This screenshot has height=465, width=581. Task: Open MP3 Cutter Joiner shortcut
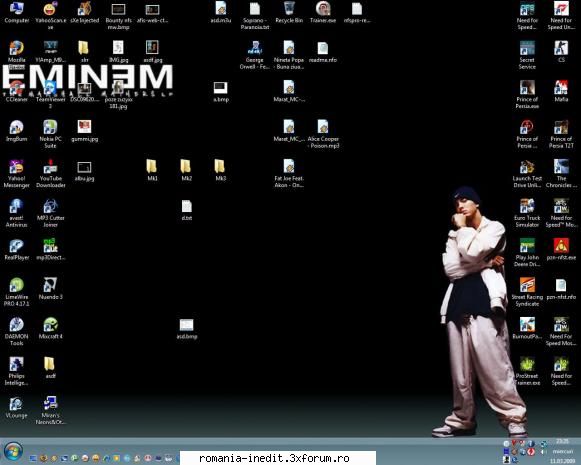coord(50,213)
